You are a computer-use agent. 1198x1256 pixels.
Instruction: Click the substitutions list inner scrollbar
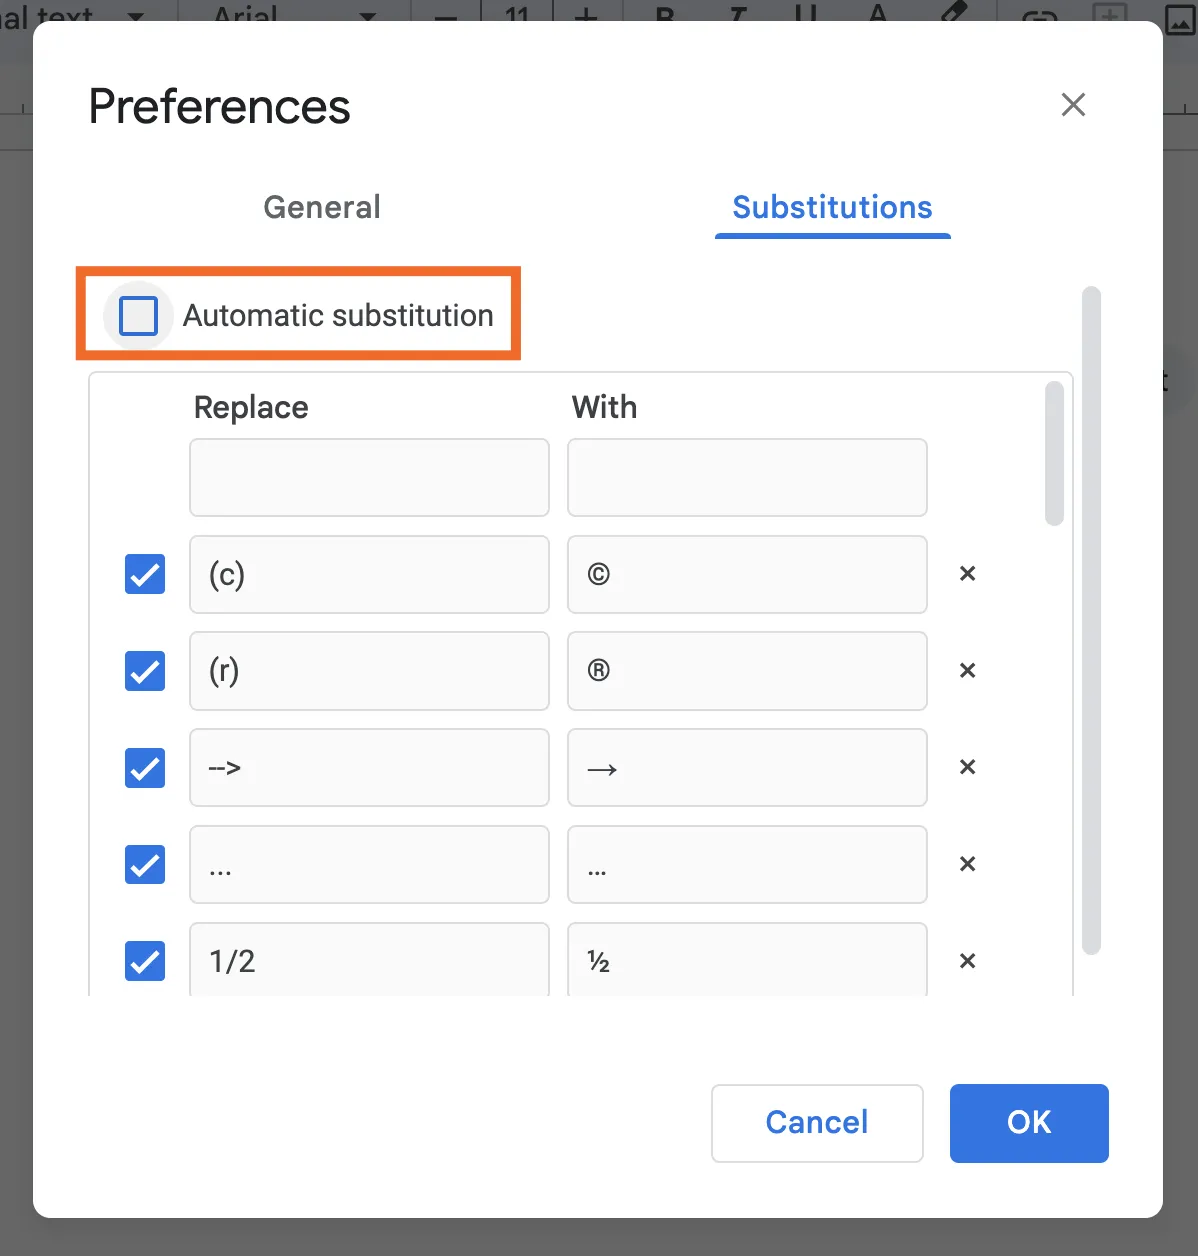coord(1054,453)
